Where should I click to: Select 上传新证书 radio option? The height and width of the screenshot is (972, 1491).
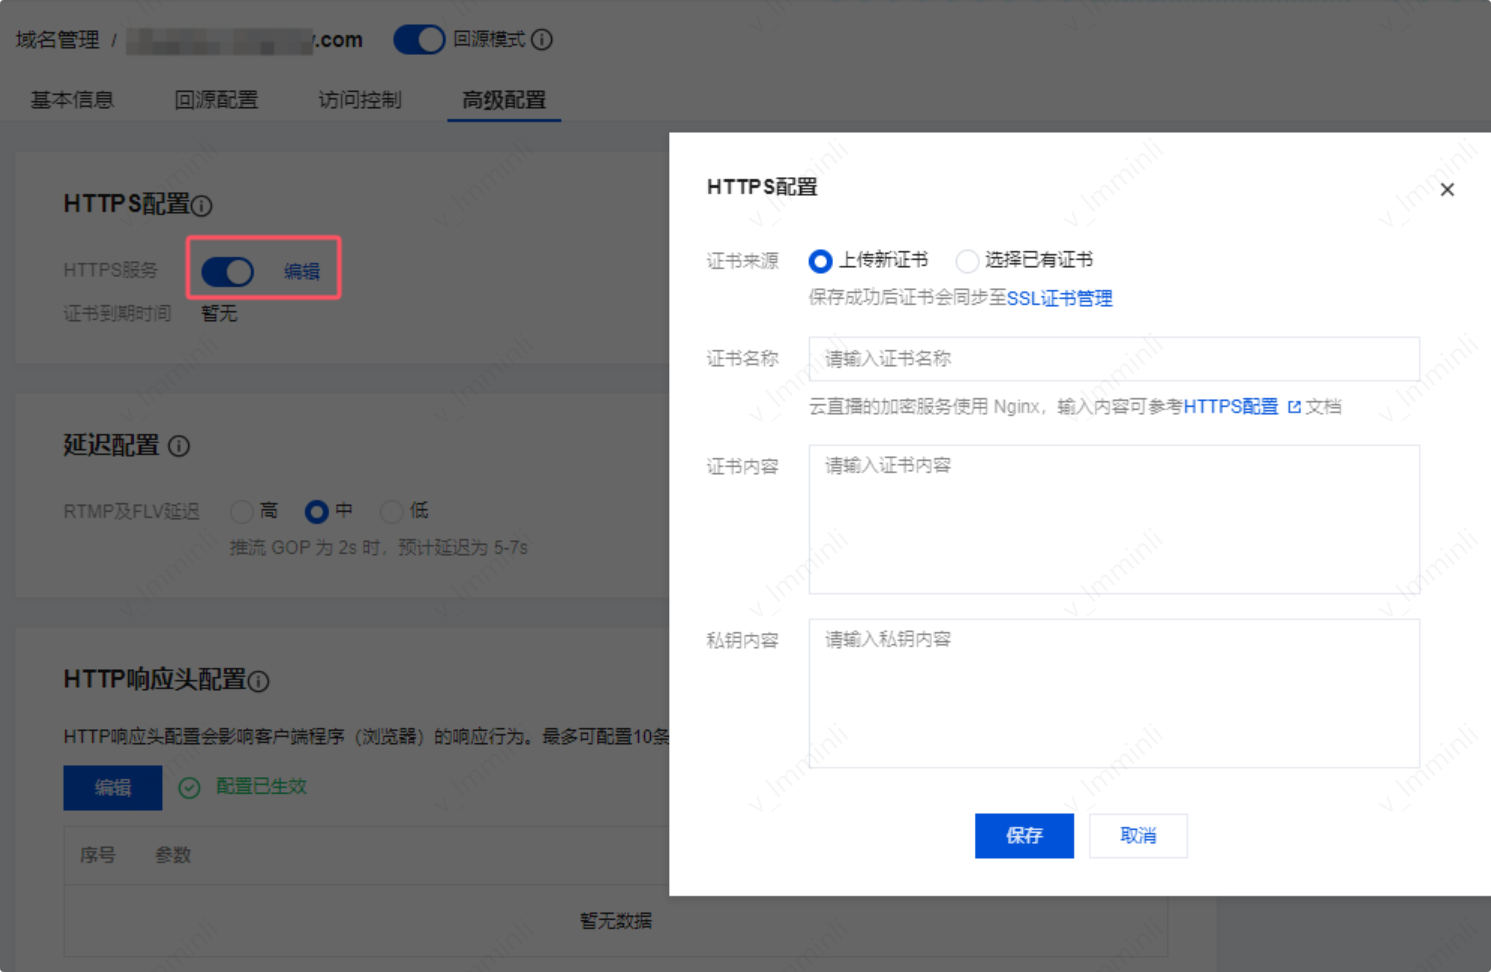(x=820, y=261)
